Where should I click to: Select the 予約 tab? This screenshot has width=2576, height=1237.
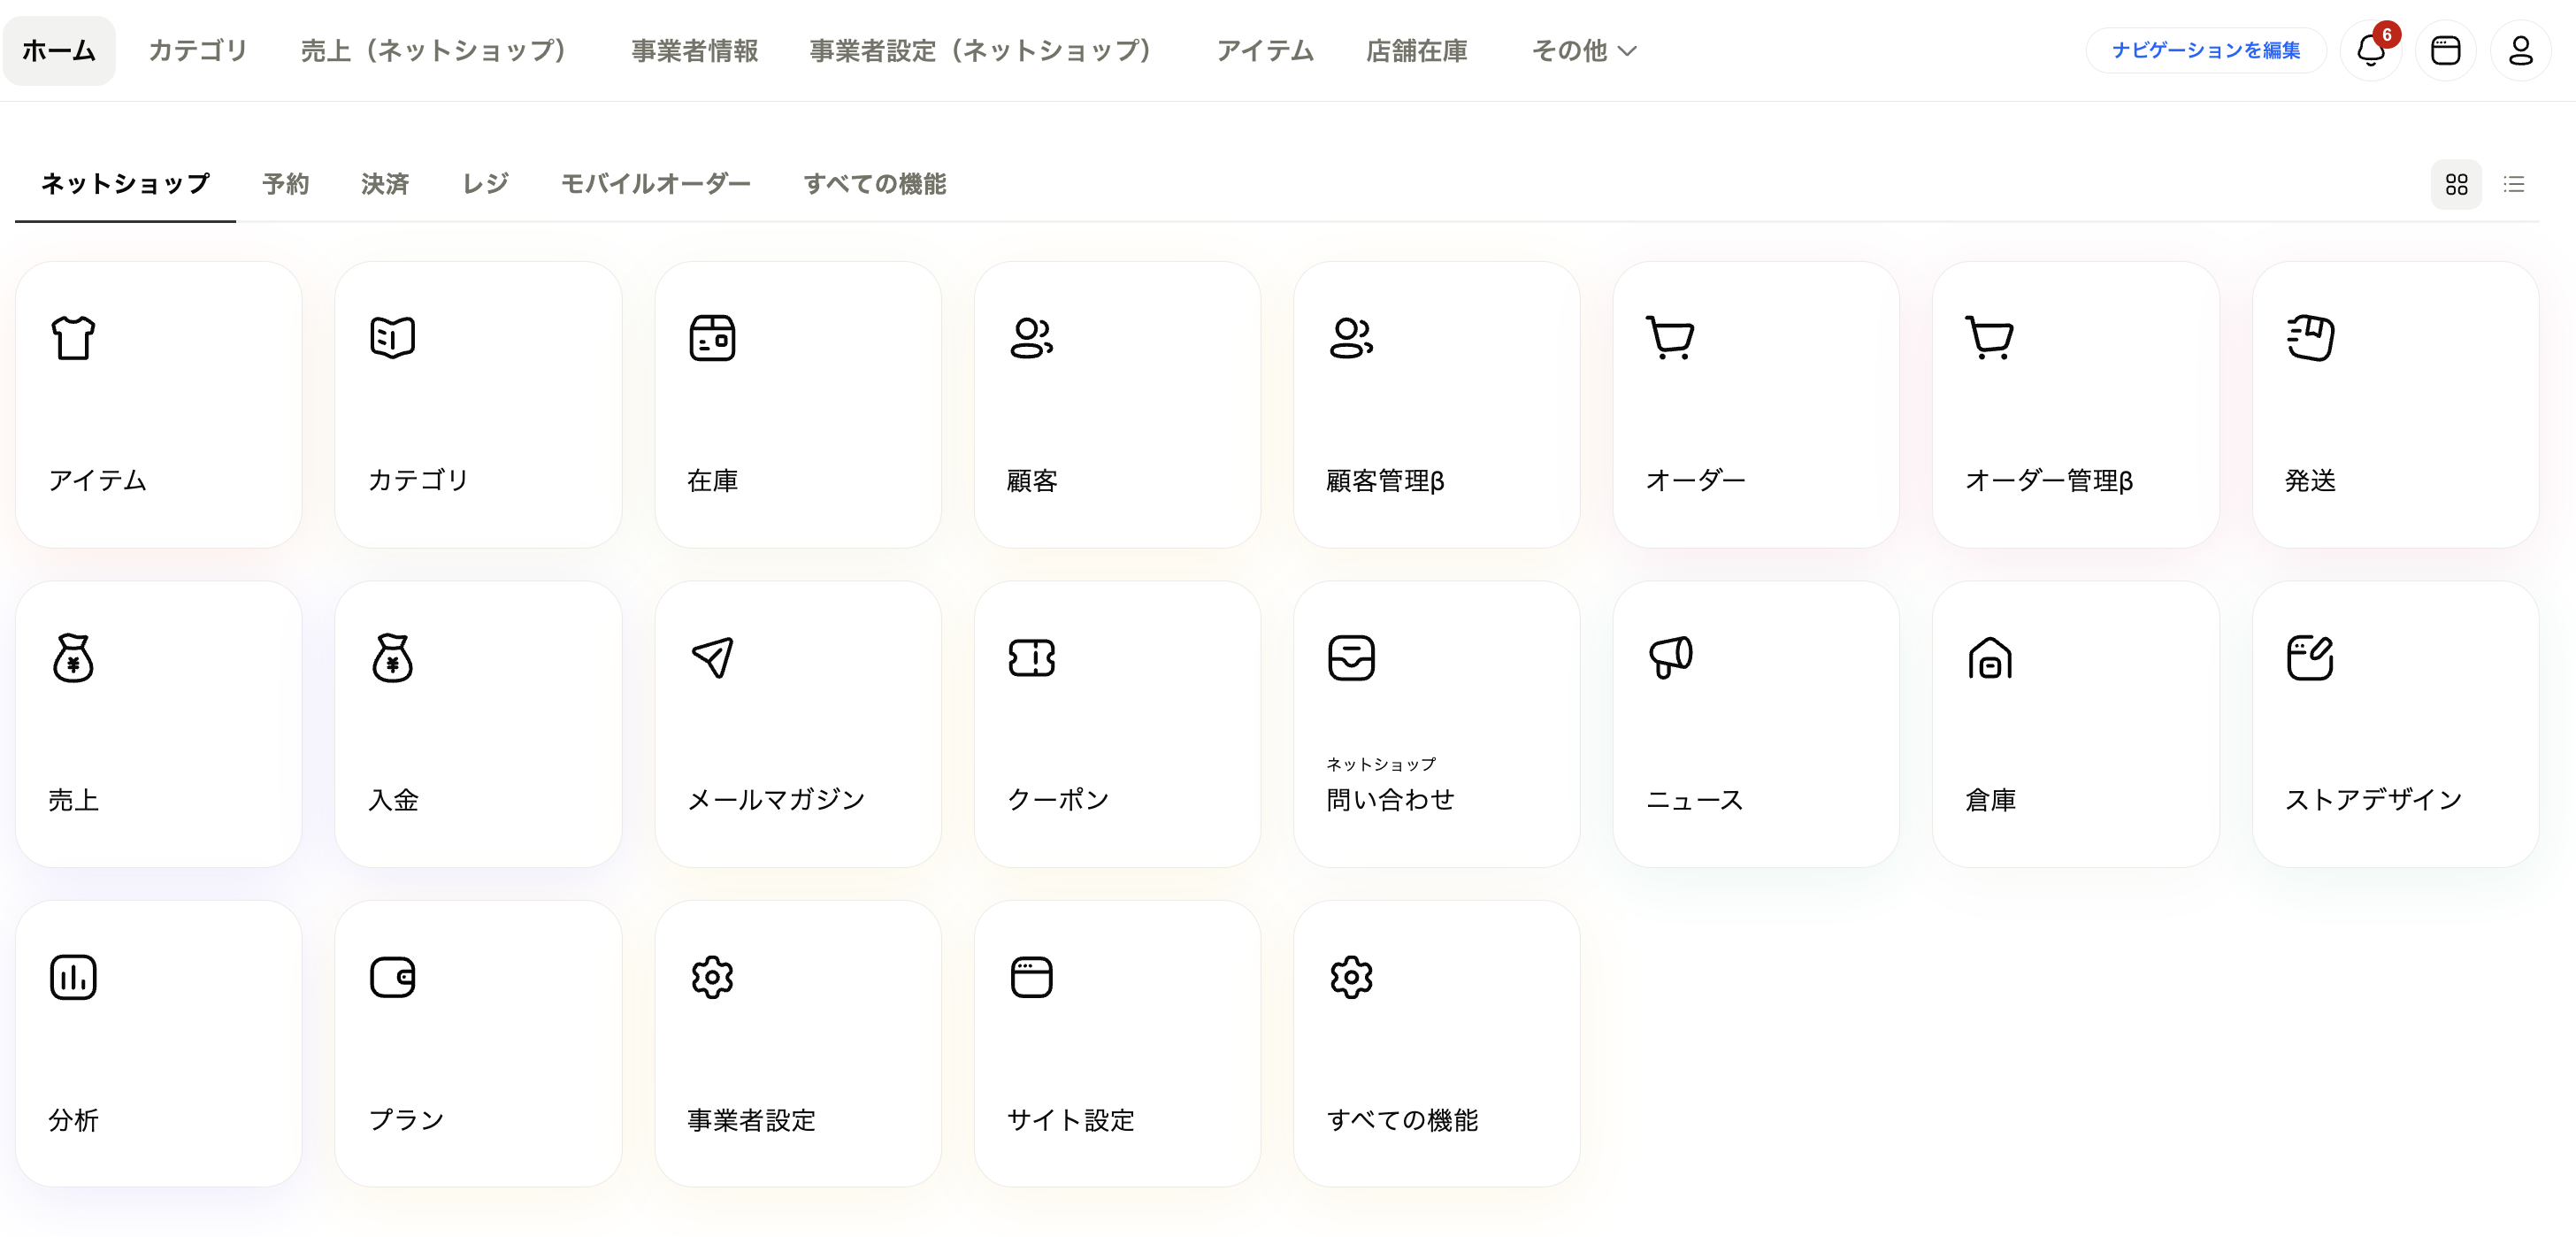pos(285,184)
